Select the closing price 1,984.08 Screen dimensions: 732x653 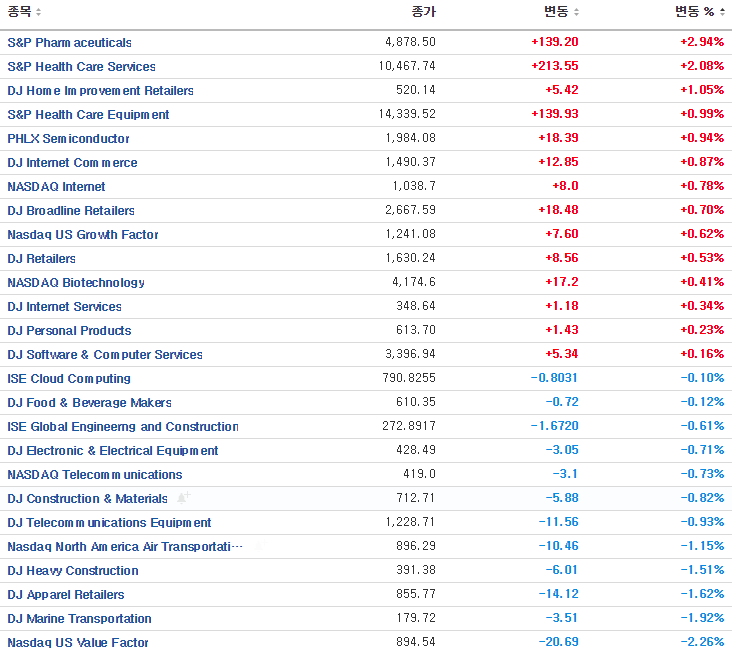point(410,138)
